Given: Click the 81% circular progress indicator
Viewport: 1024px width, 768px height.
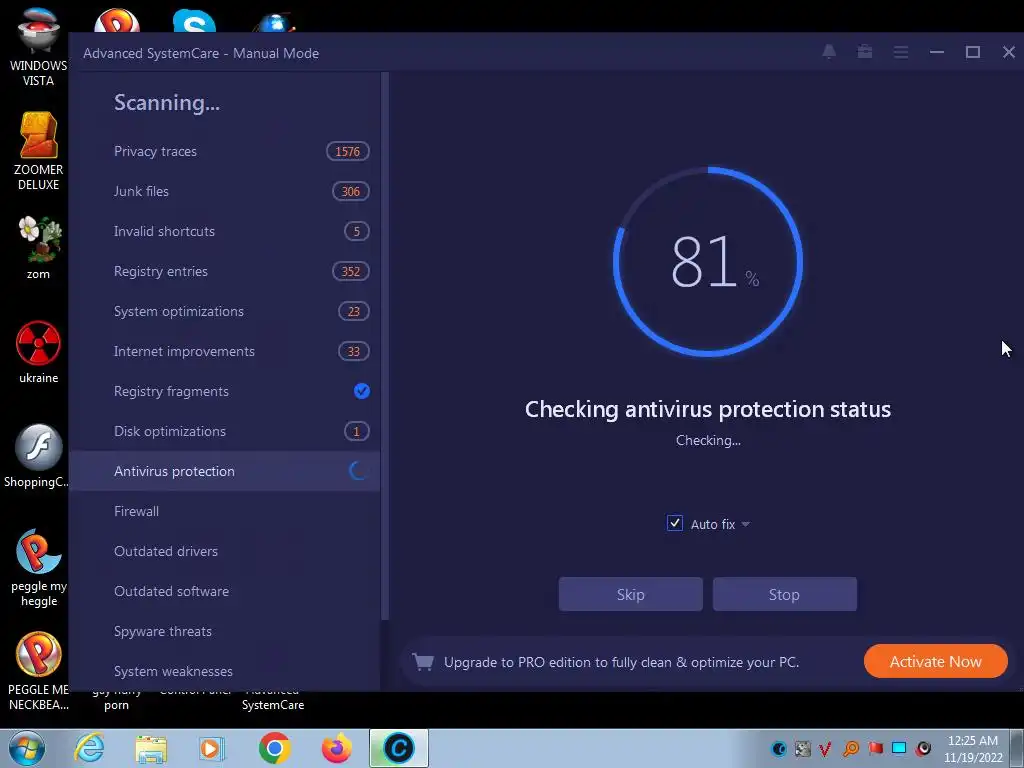Looking at the screenshot, I should point(708,261).
